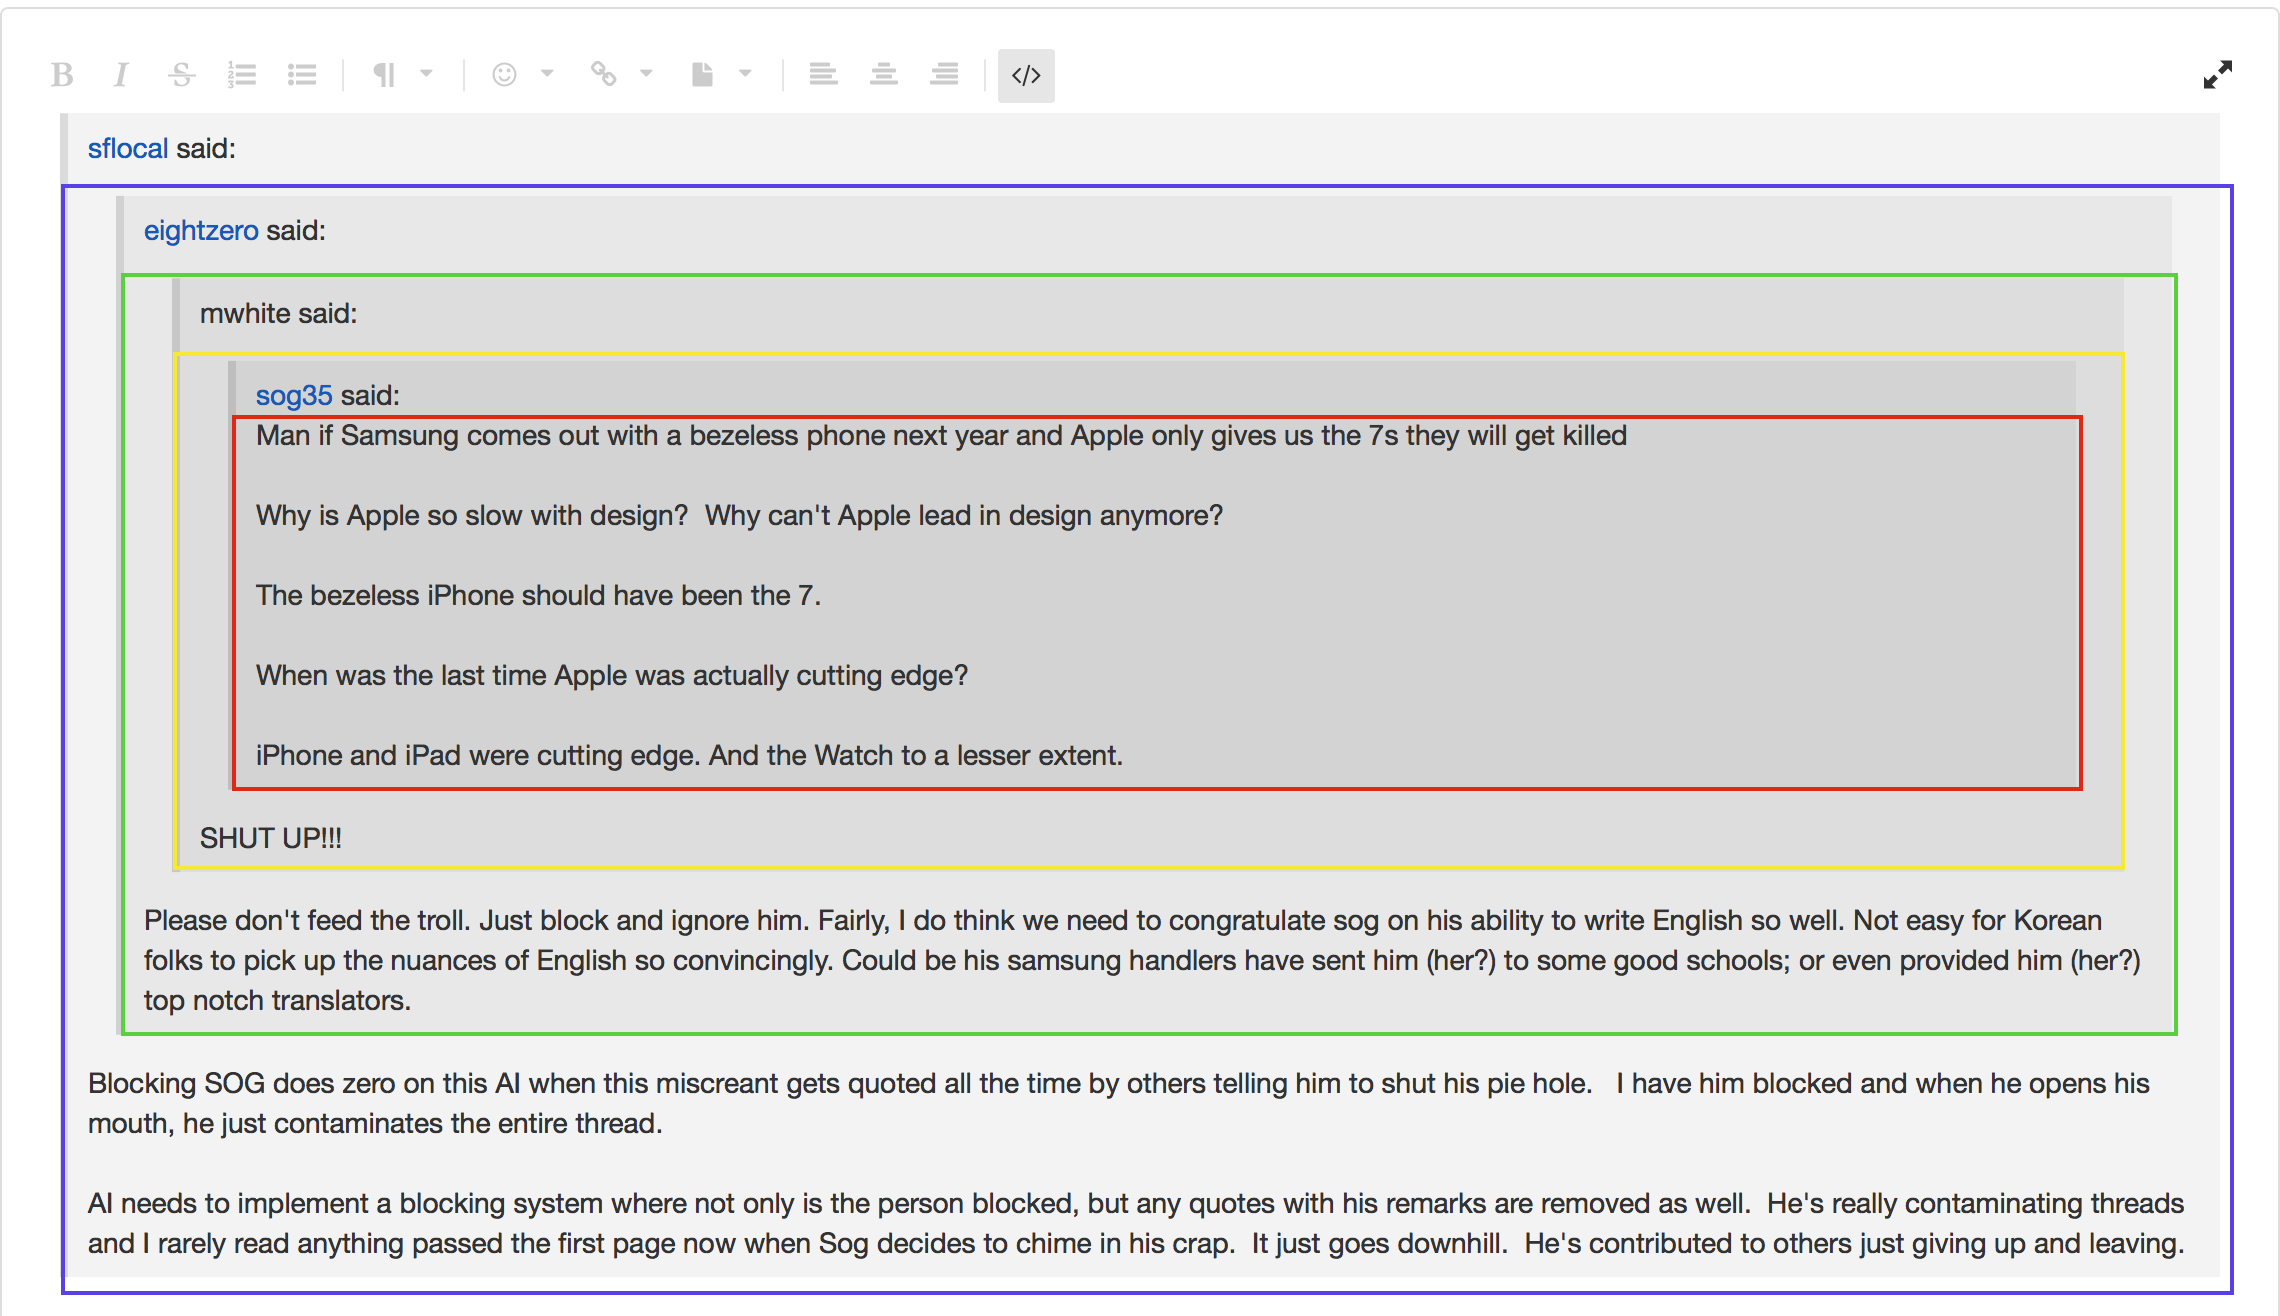Center align the text
The image size is (2280, 1316).
click(883, 75)
